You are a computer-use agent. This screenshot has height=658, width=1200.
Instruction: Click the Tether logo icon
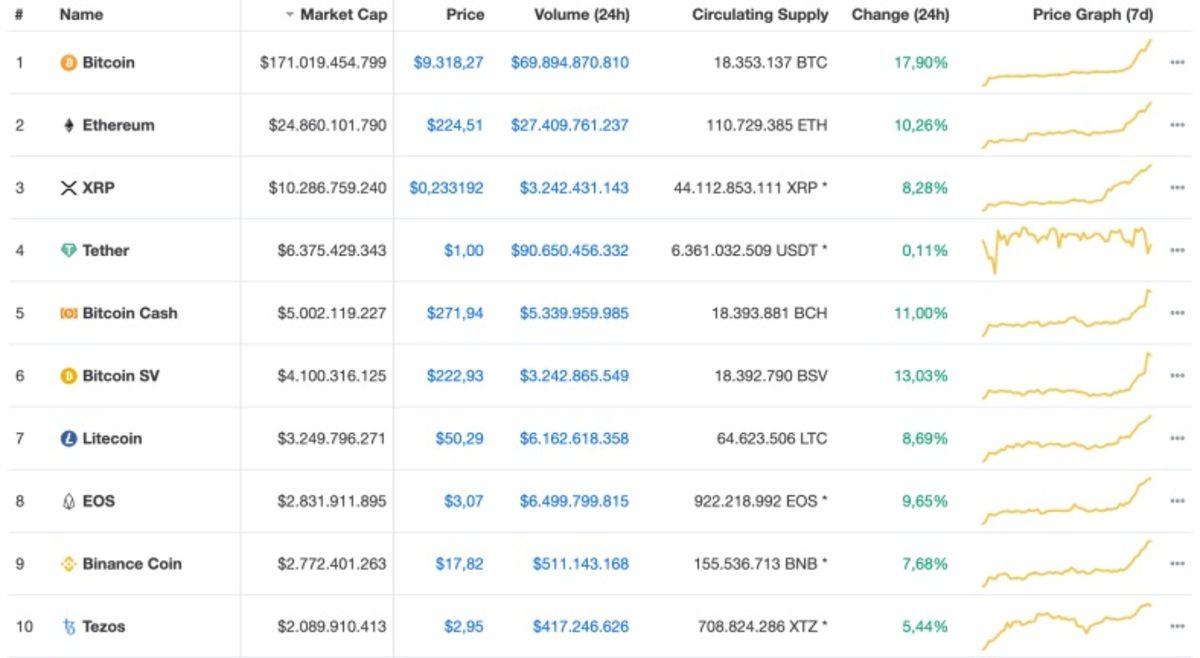pos(67,250)
